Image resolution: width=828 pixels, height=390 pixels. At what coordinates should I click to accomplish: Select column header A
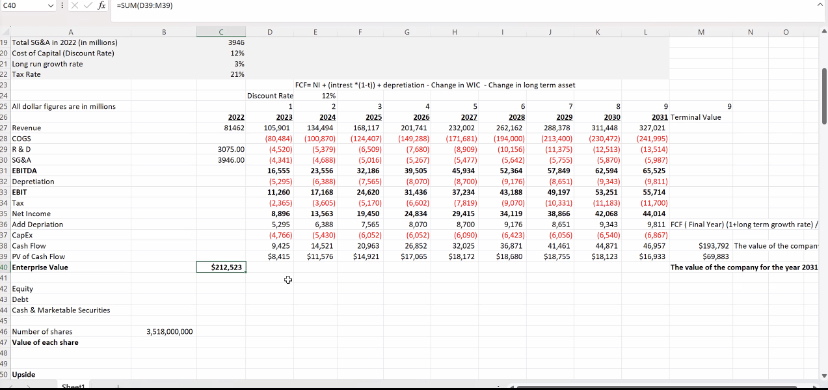pyautogui.click(x=71, y=32)
